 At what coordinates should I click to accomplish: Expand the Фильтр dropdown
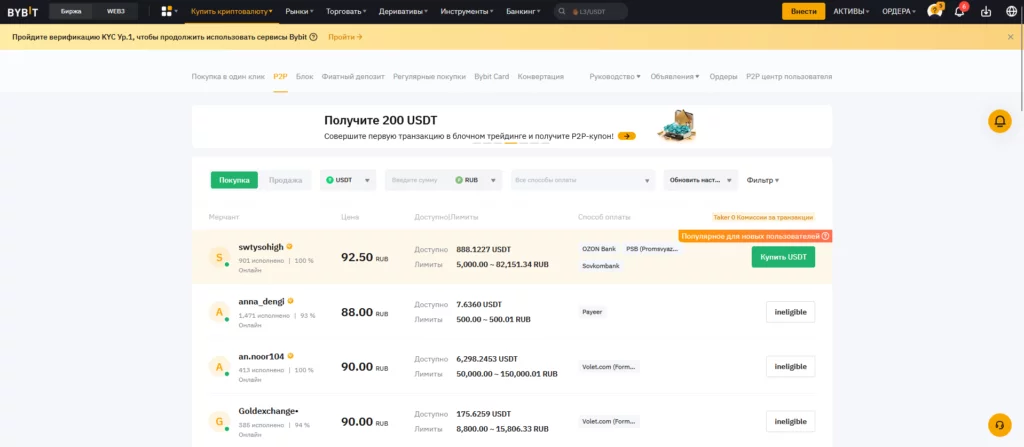[763, 180]
